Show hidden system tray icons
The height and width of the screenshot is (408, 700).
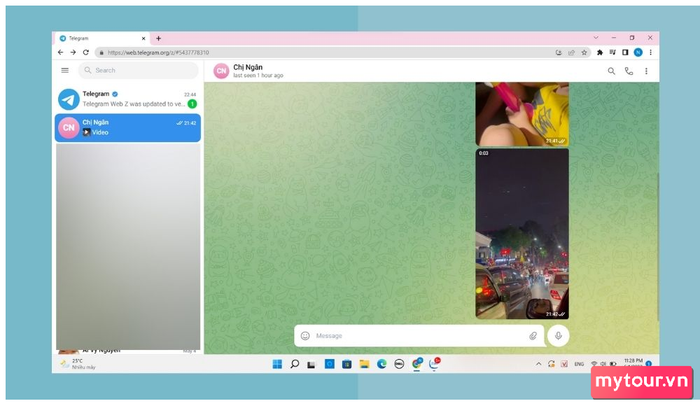pyautogui.click(x=538, y=364)
